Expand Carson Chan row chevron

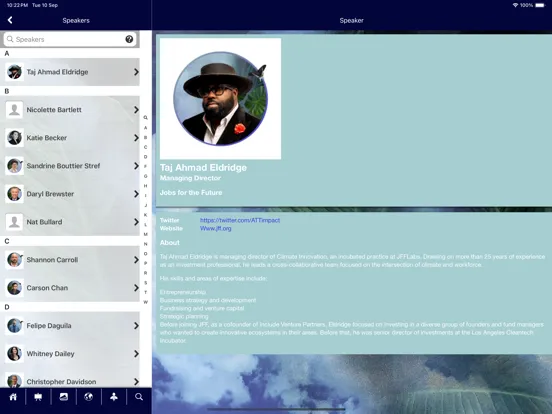click(136, 288)
